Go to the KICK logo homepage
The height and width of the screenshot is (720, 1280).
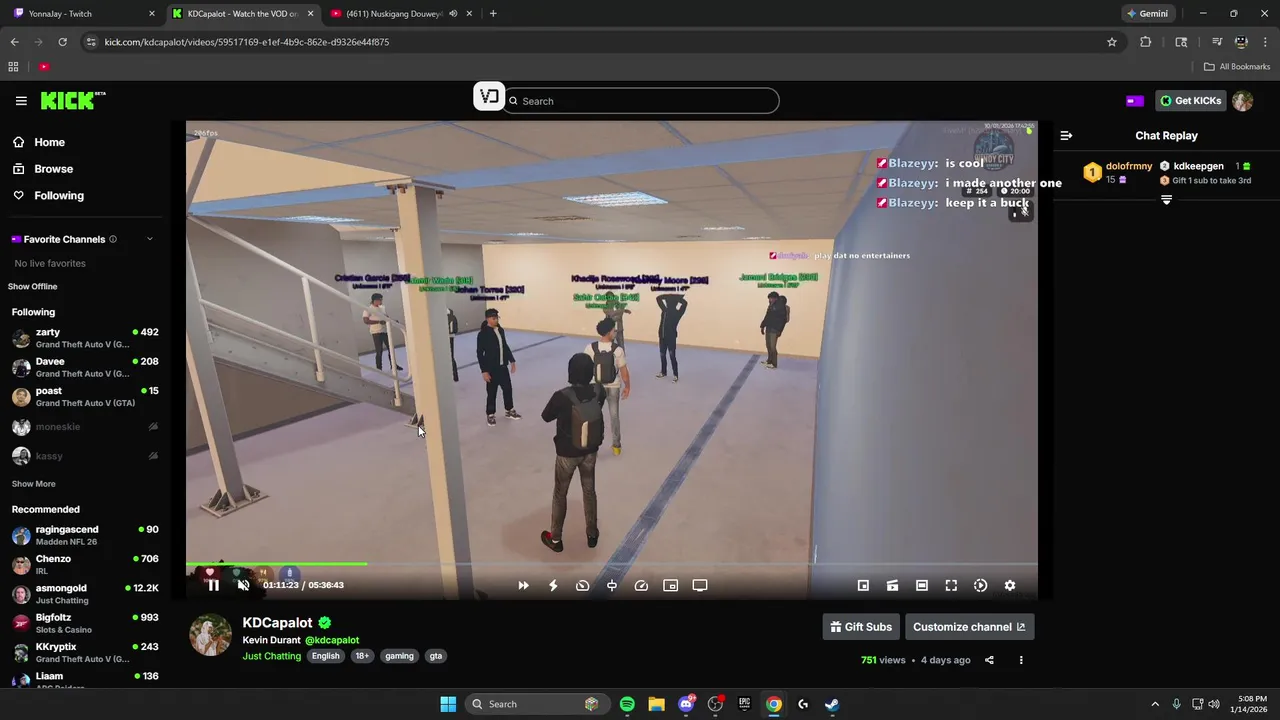click(72, 100)
